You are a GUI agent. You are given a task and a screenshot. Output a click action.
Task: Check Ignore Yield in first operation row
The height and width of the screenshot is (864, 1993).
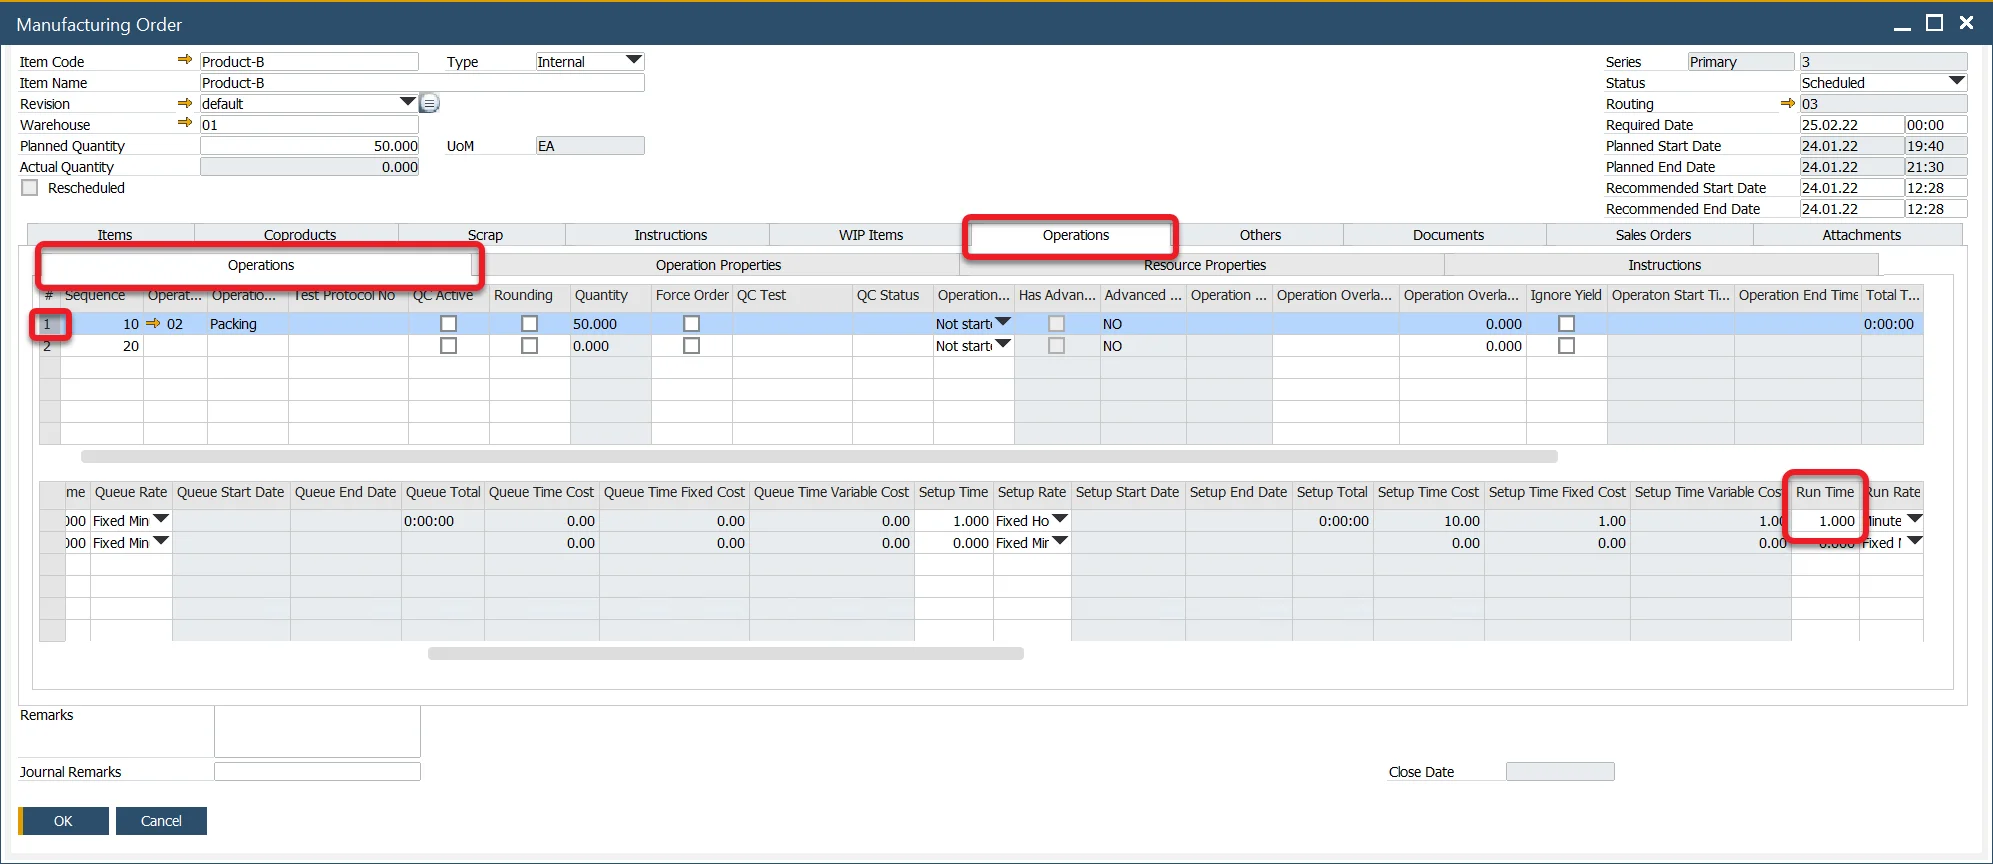1566,324
